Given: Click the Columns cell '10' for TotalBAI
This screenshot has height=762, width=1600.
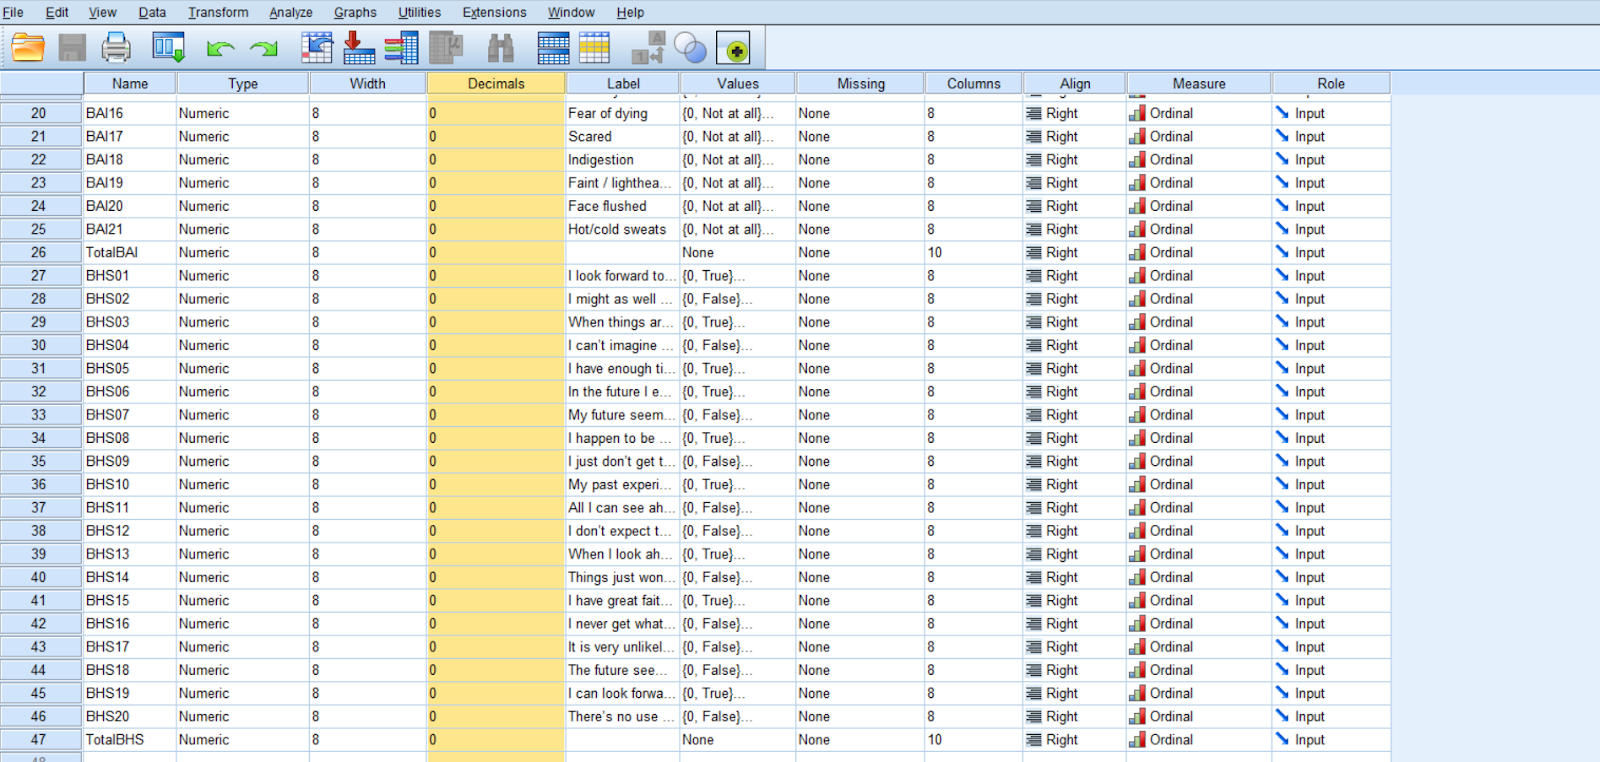Looking at the screenshot, I should click(x=974, y=252).
